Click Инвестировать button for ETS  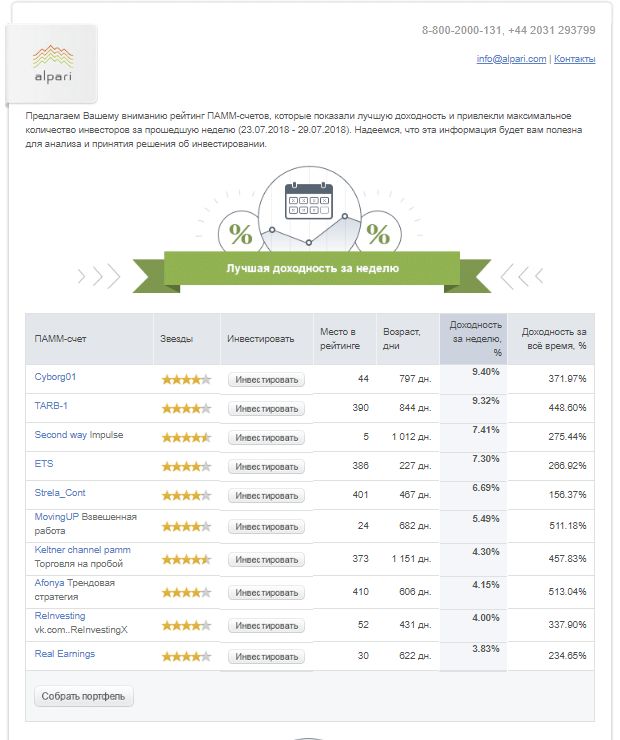click(x=267, y=467)
